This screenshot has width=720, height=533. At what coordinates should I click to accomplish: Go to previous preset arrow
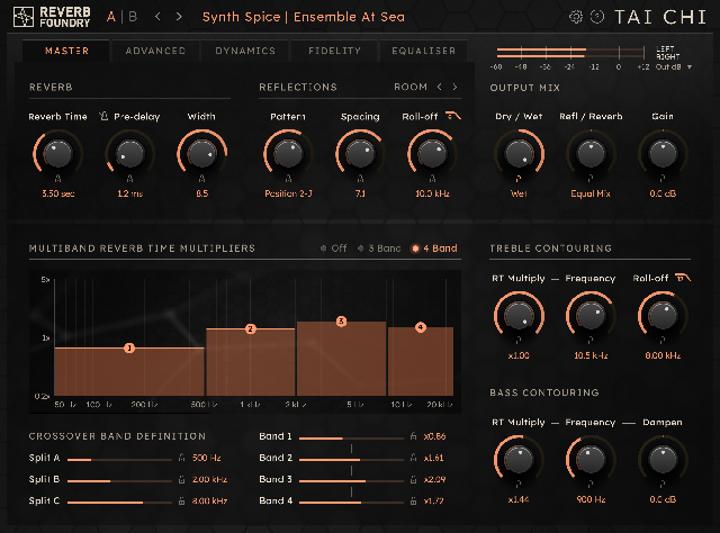[158, 17]
